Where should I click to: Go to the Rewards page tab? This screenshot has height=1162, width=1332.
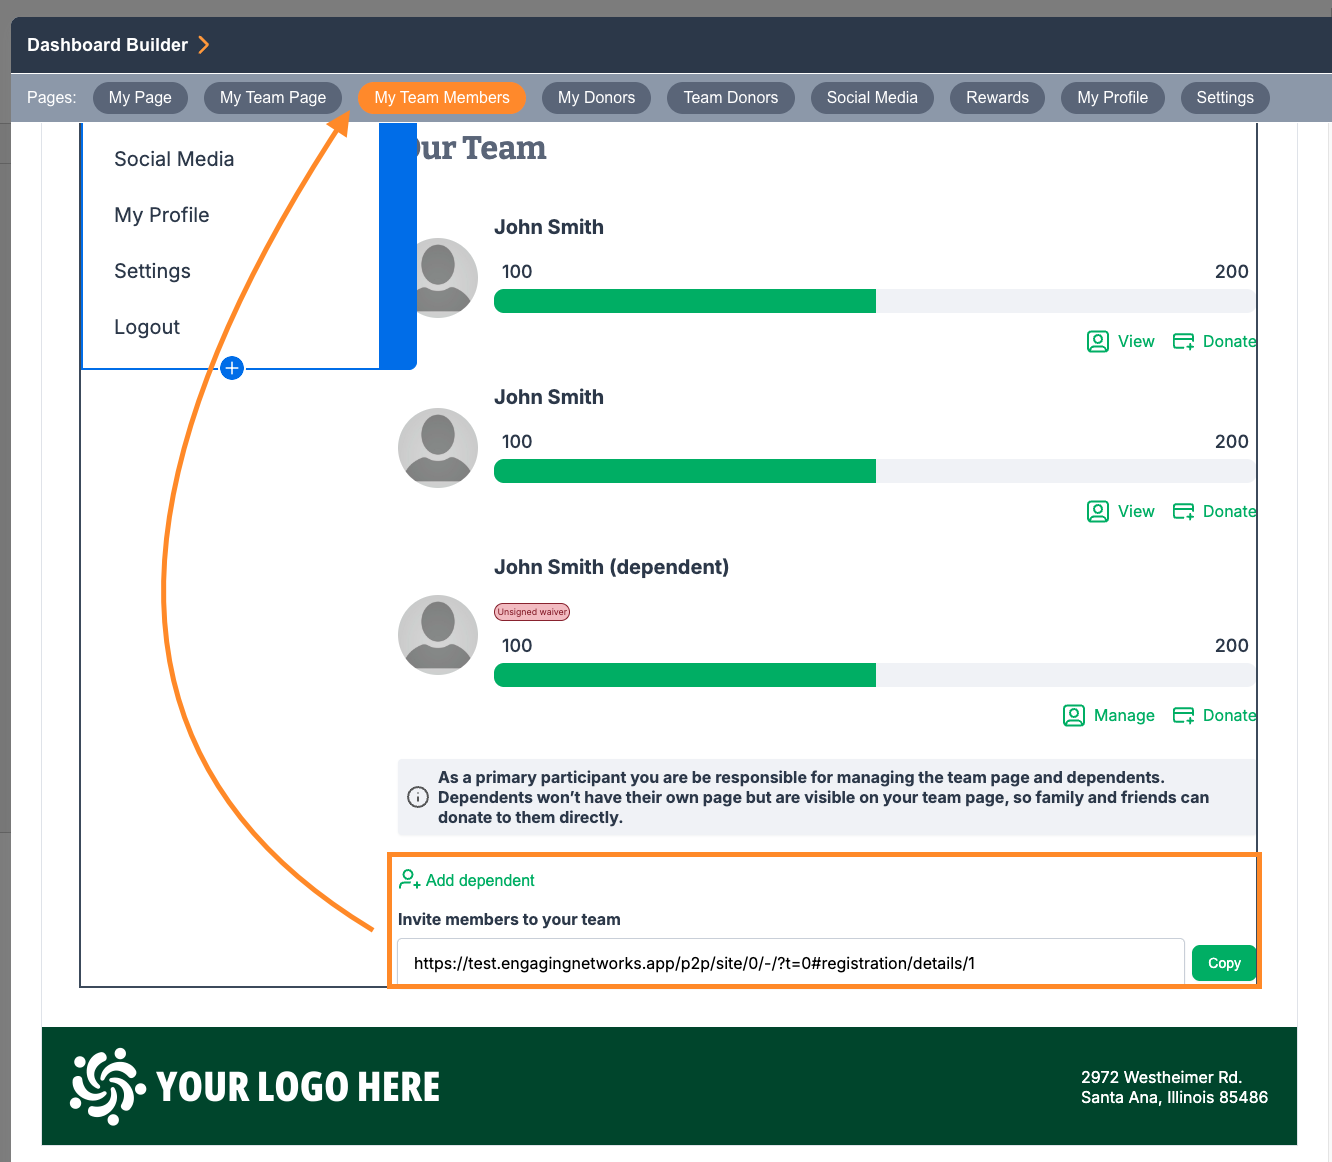click(x=997, y=97)
